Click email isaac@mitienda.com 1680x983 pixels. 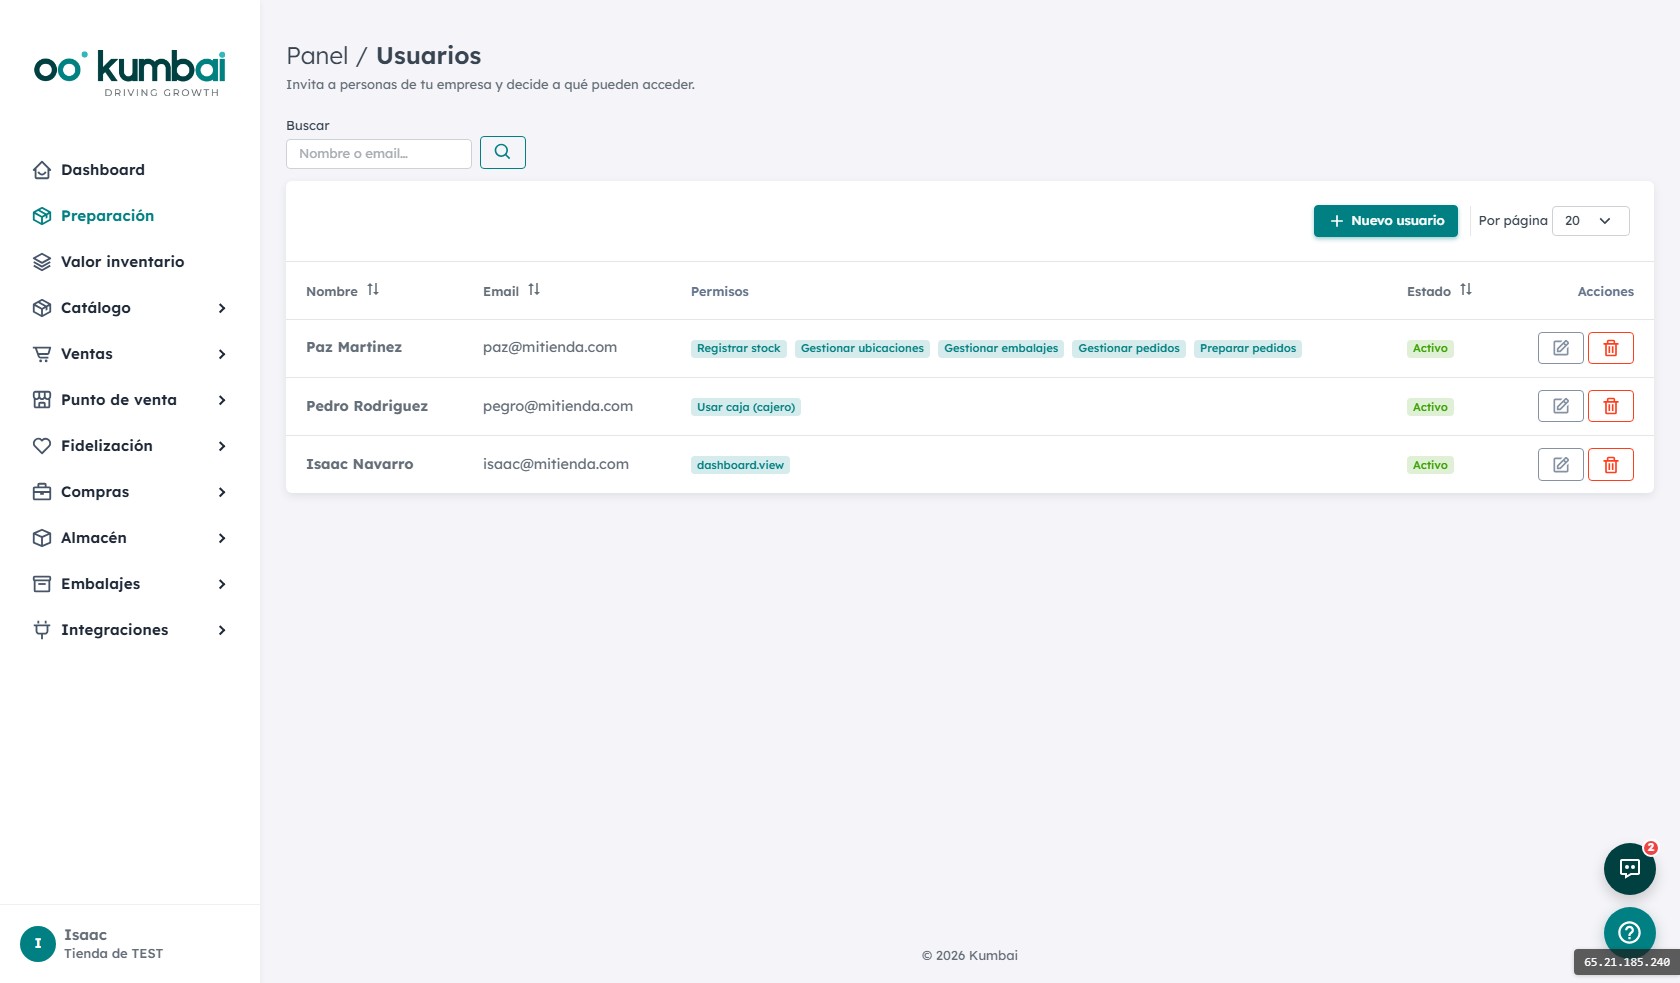[x=556, y=464]
